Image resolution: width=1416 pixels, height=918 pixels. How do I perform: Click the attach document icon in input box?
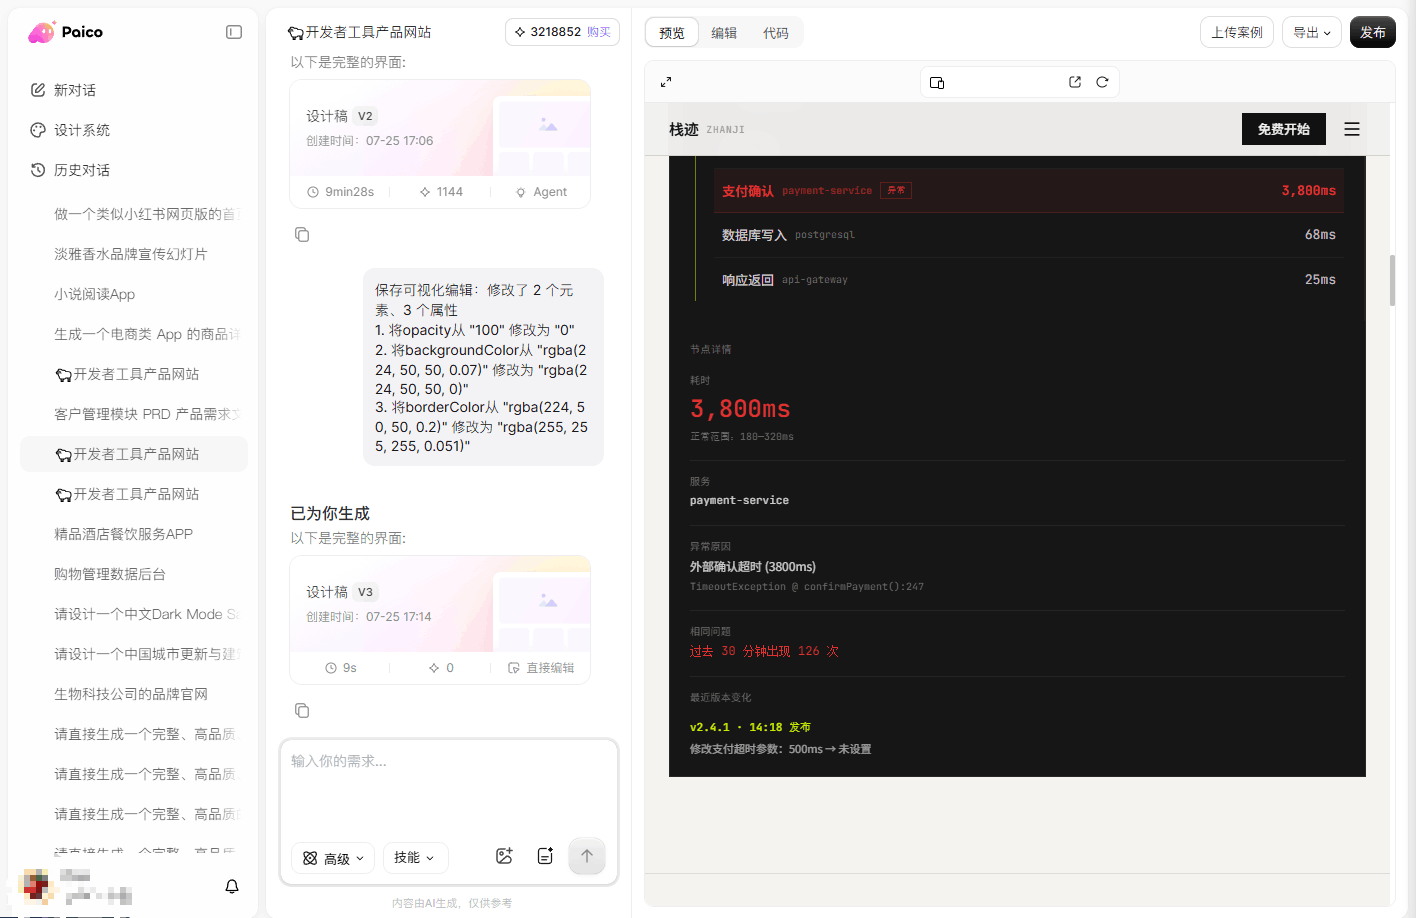(x=545, y=856)
